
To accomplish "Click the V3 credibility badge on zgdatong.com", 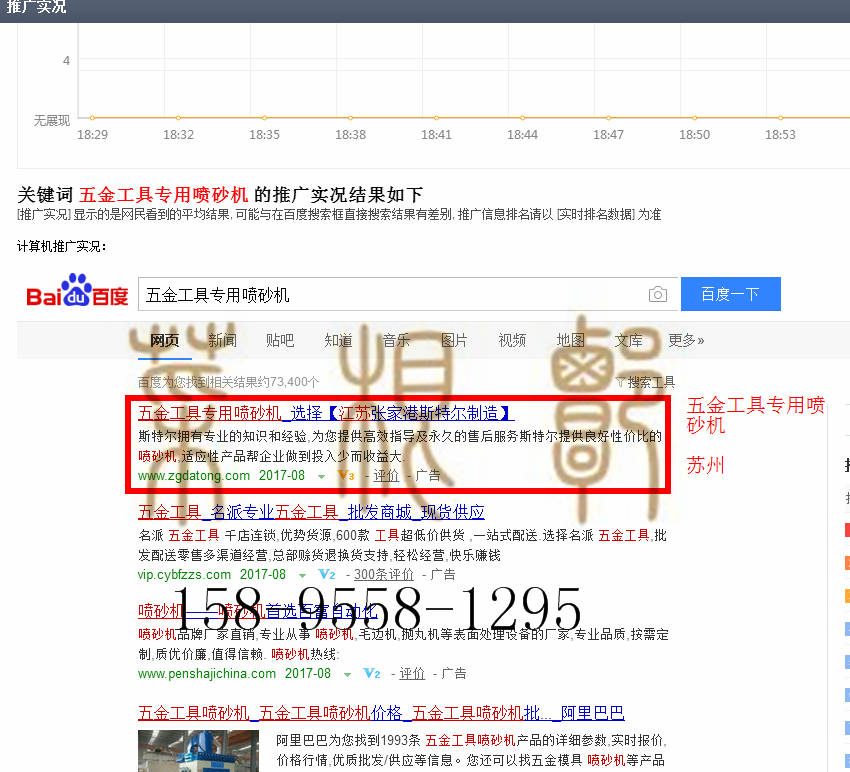I will click(346, 475).
